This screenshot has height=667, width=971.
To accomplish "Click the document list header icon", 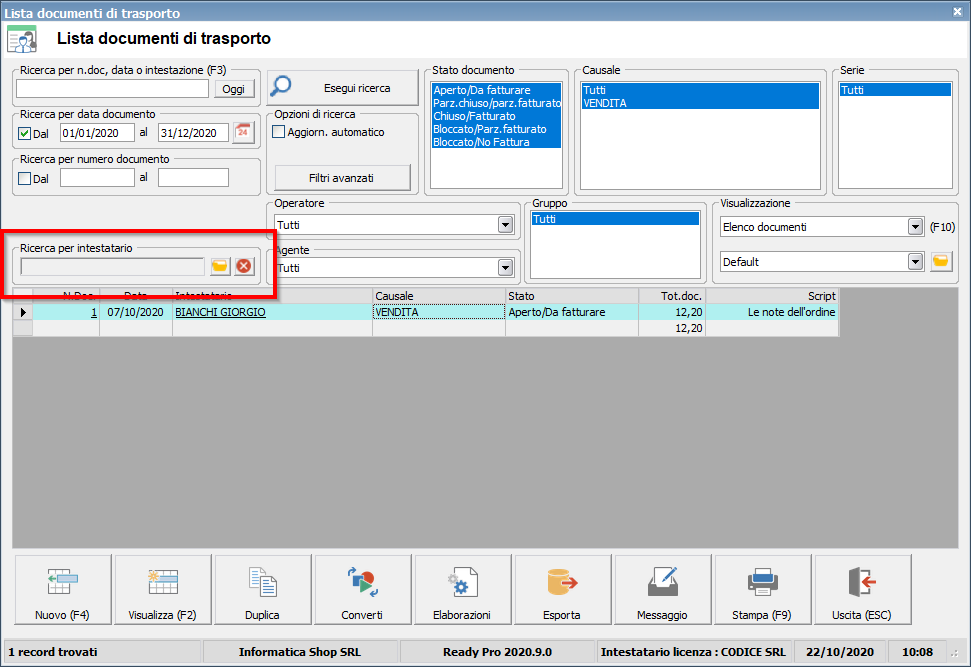I will [x=22, y=40].
